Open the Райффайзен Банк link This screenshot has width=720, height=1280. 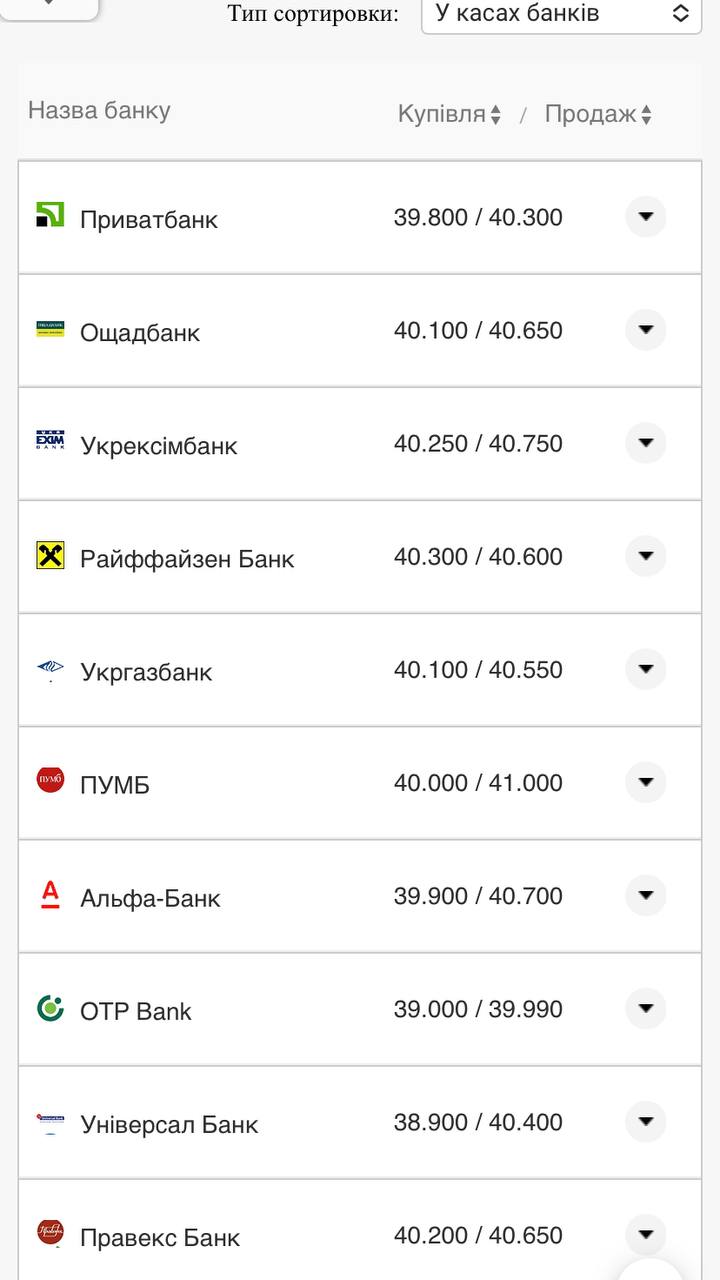pos(187,559)
